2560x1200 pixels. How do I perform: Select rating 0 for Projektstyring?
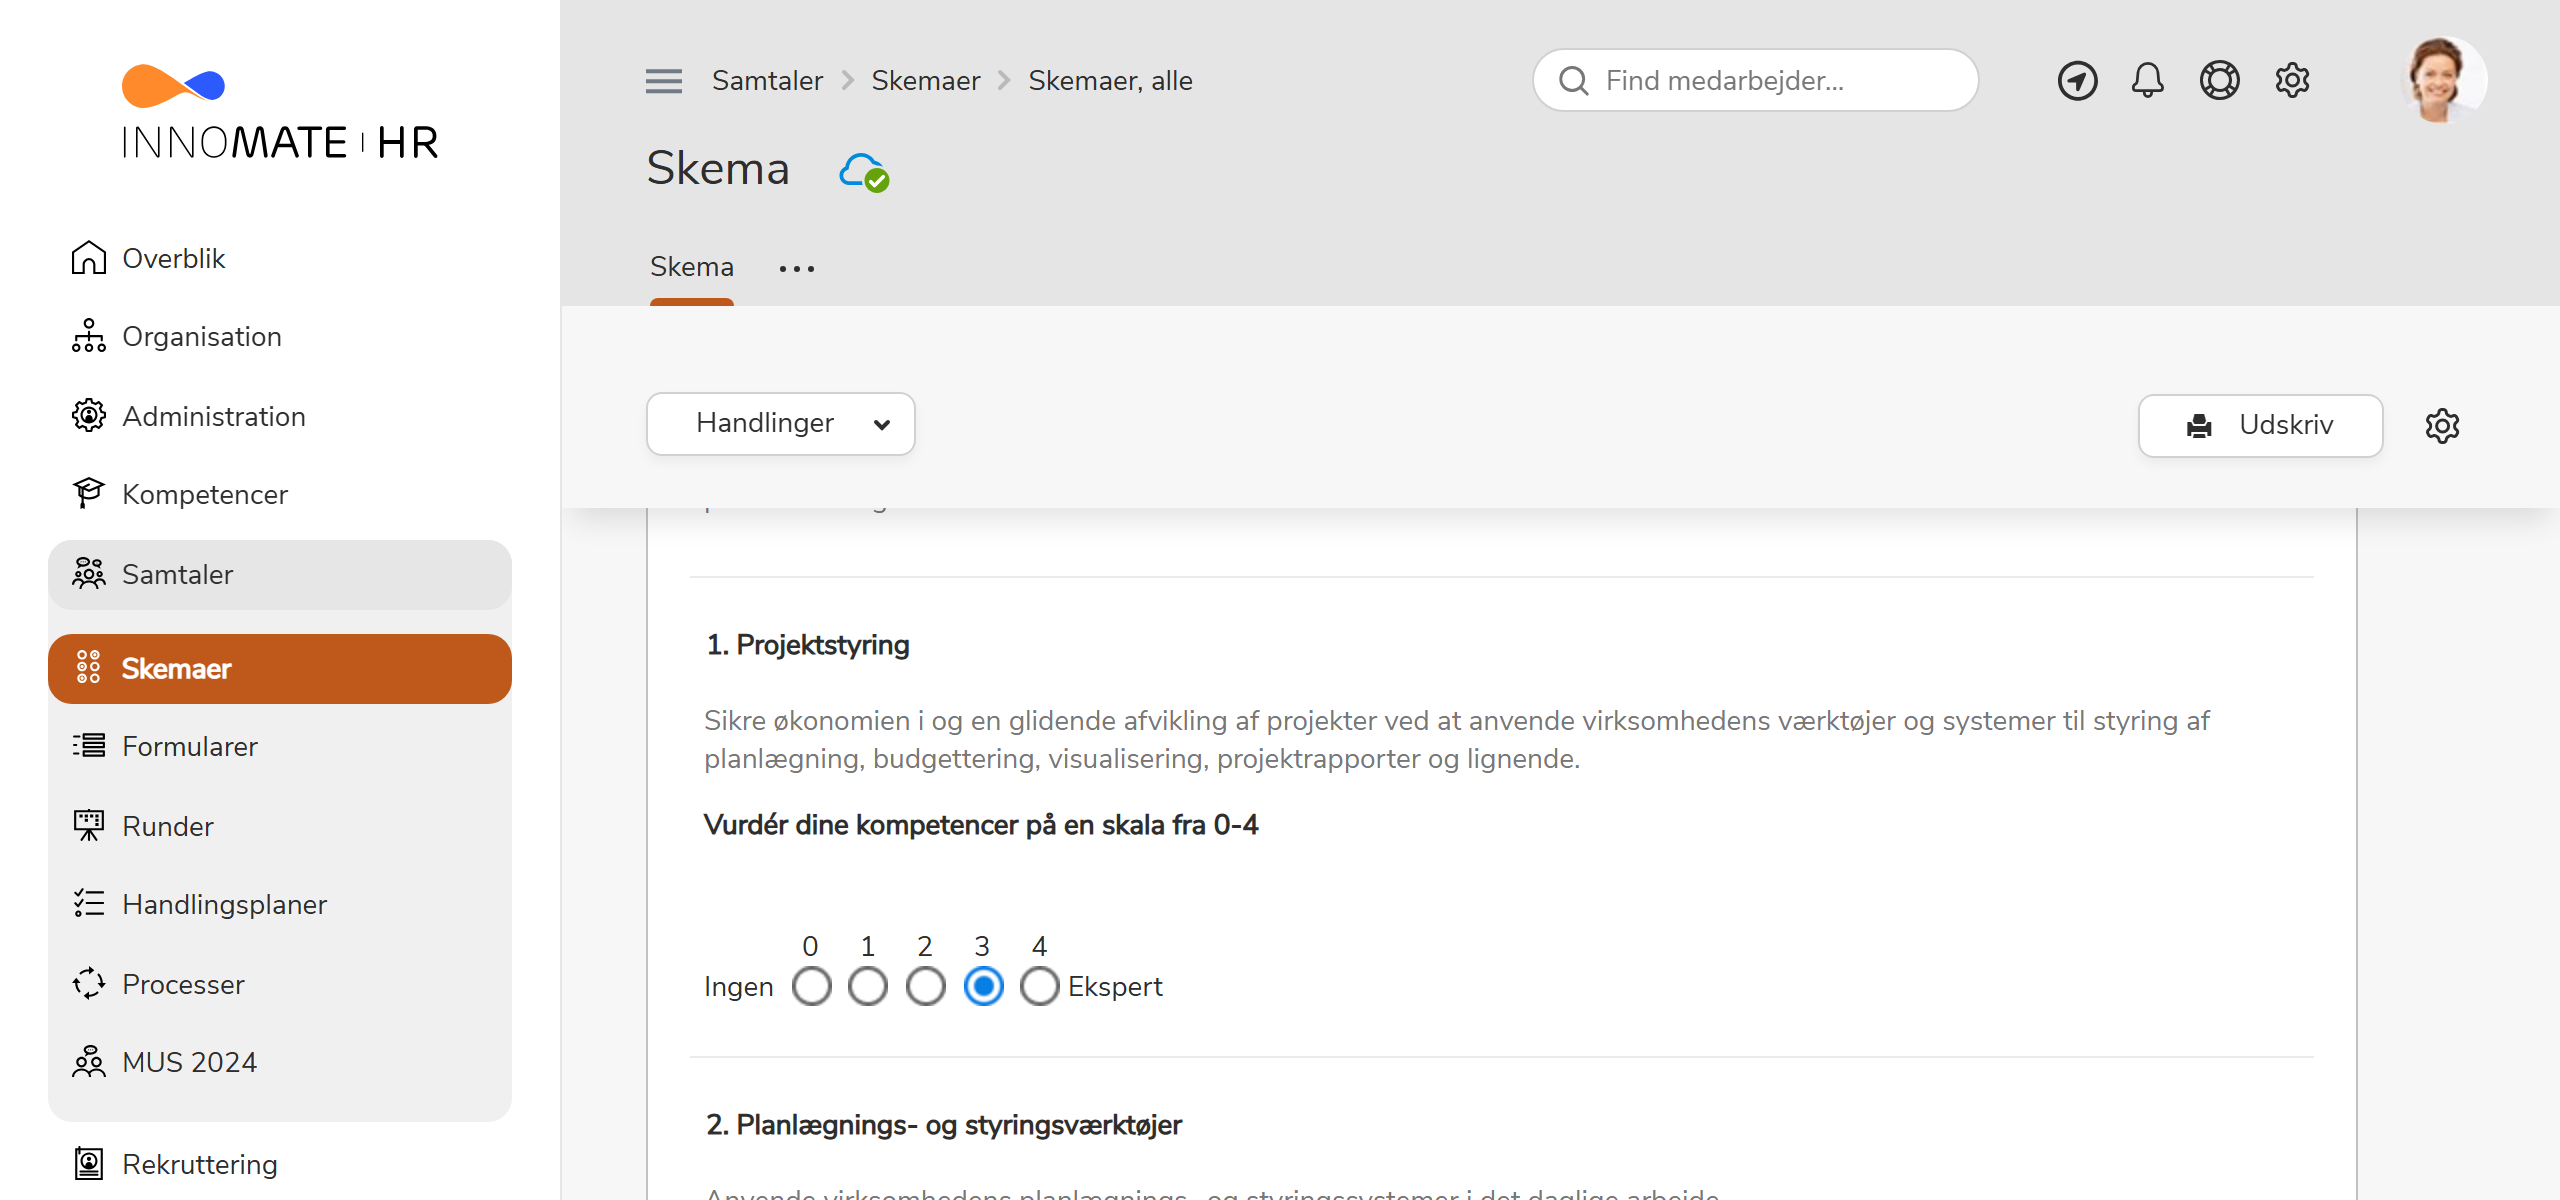pos(812,987)
